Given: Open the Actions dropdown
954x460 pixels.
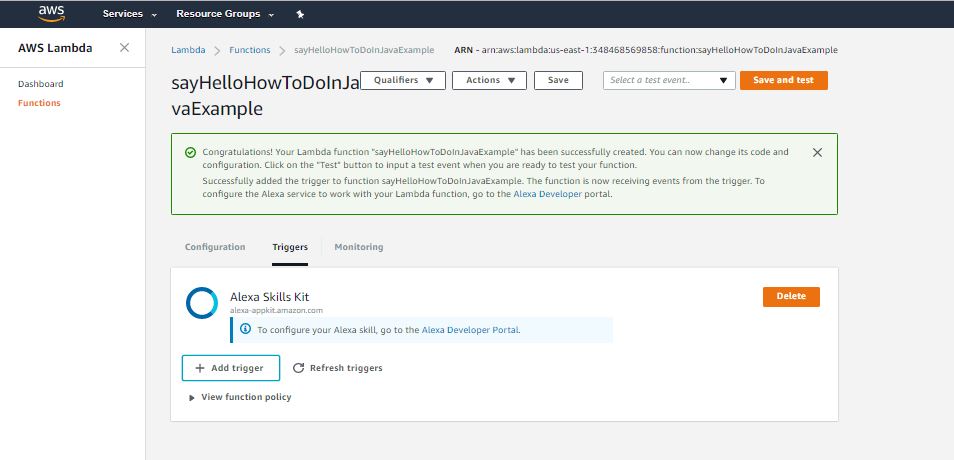Looking at the screenshot, I should point(489,80).
